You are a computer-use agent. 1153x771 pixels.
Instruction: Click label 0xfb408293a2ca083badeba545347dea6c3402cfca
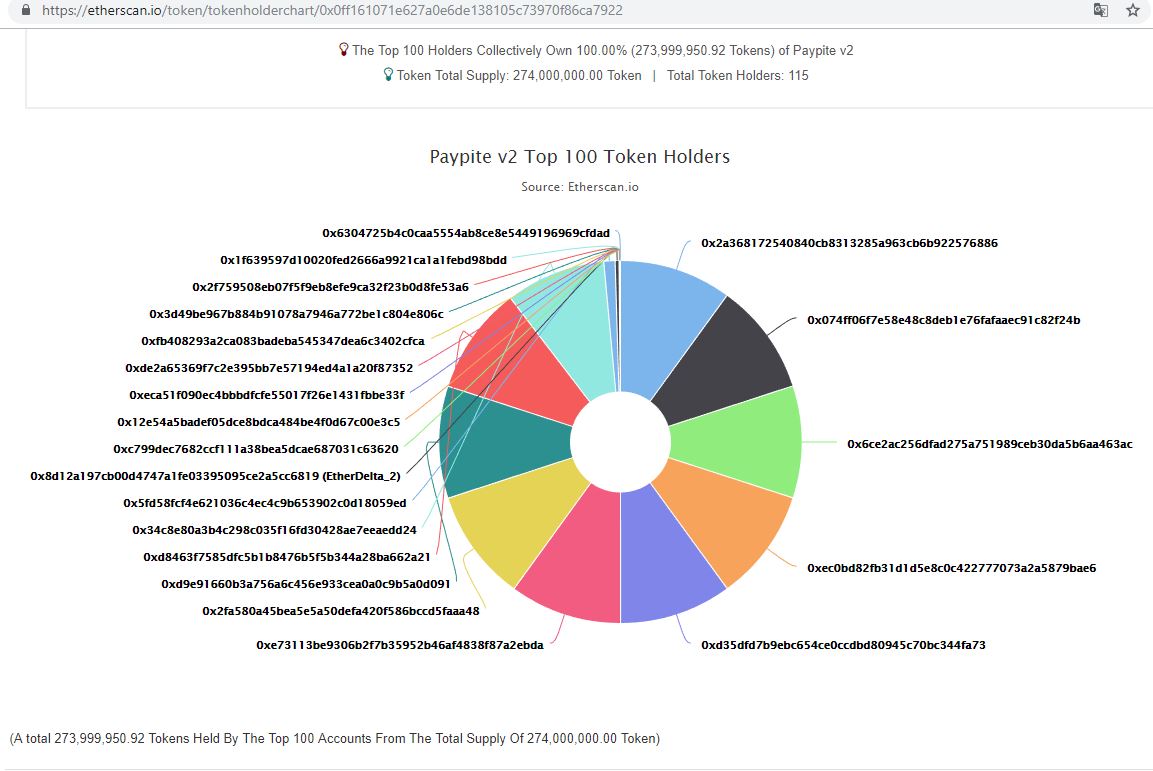coord(283,341)
